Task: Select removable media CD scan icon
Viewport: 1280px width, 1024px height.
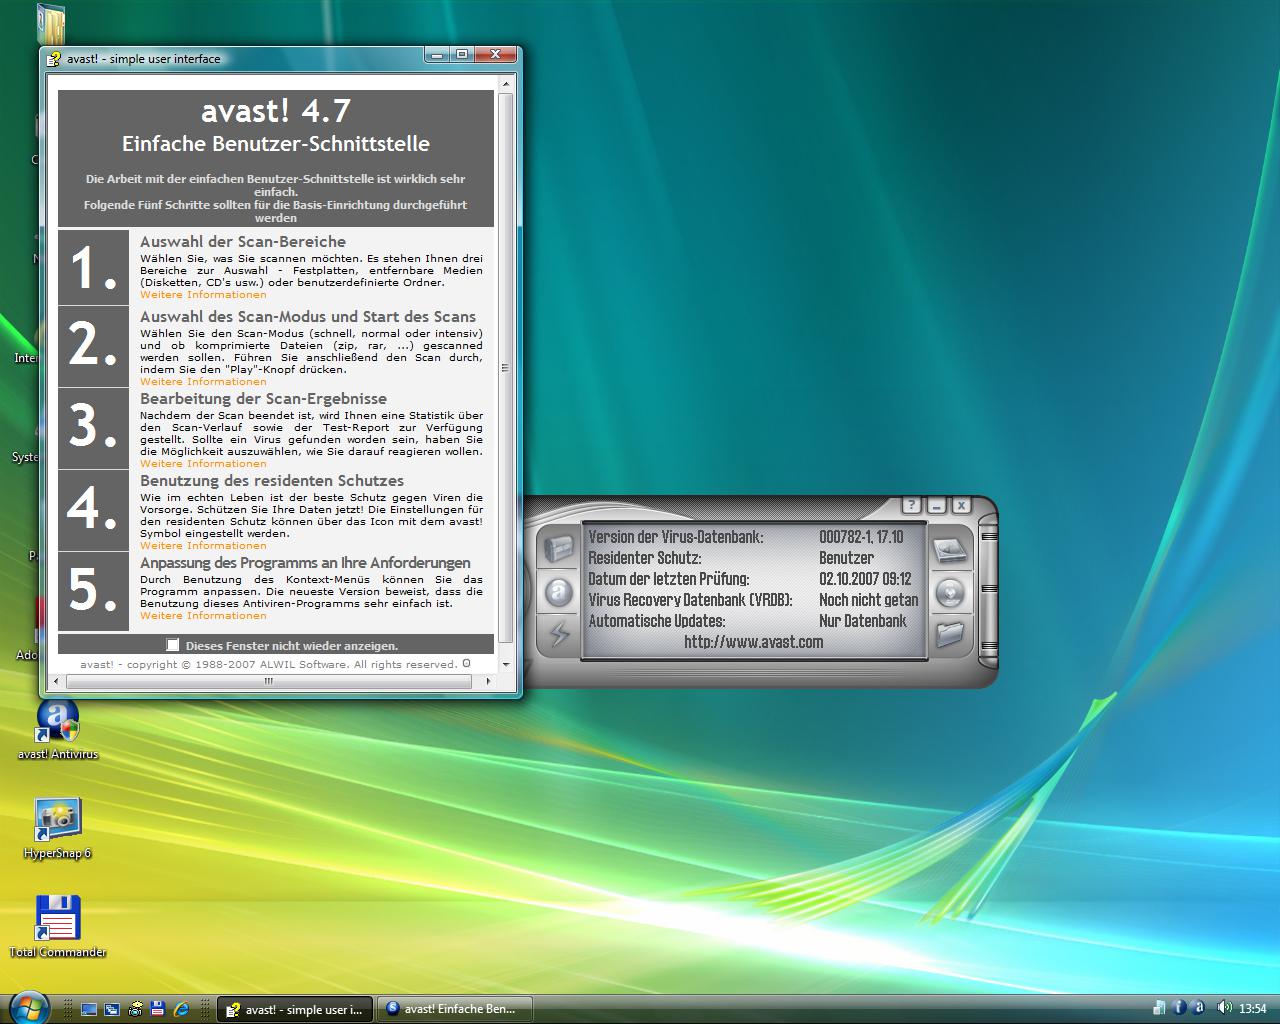Action: point(949,593)
